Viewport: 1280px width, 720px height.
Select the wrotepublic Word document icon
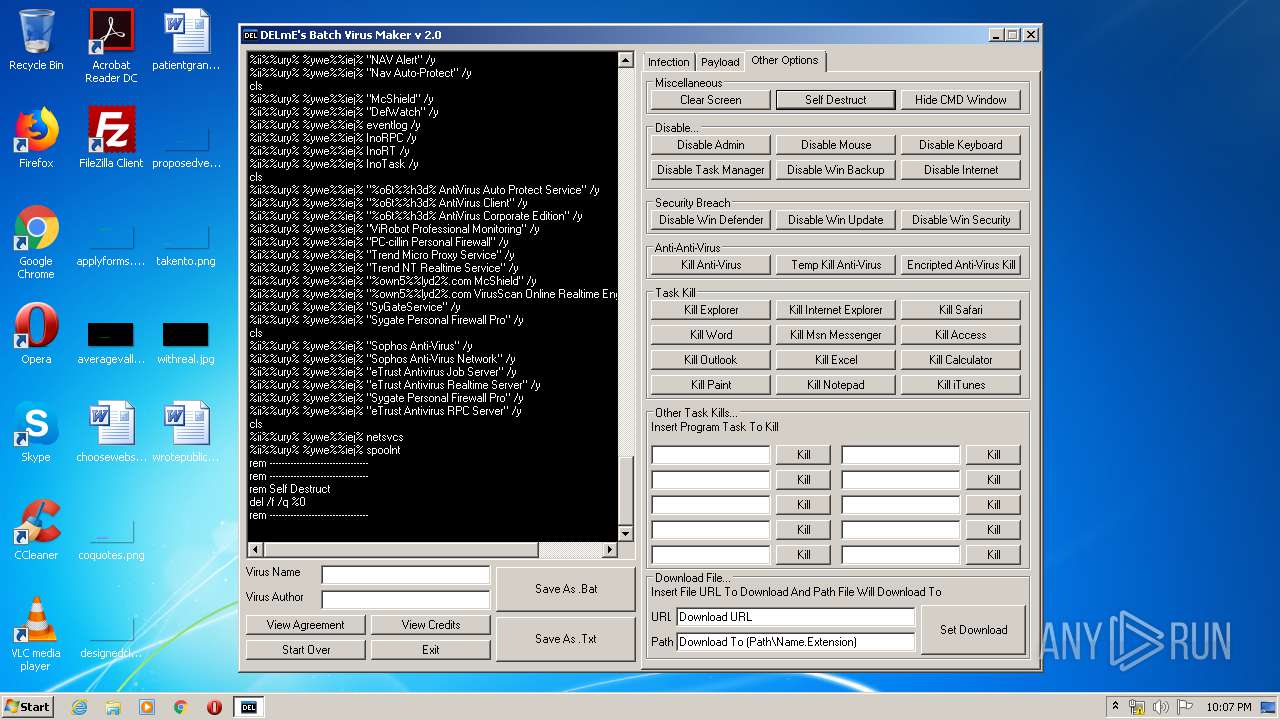click(x=186, y=432)
